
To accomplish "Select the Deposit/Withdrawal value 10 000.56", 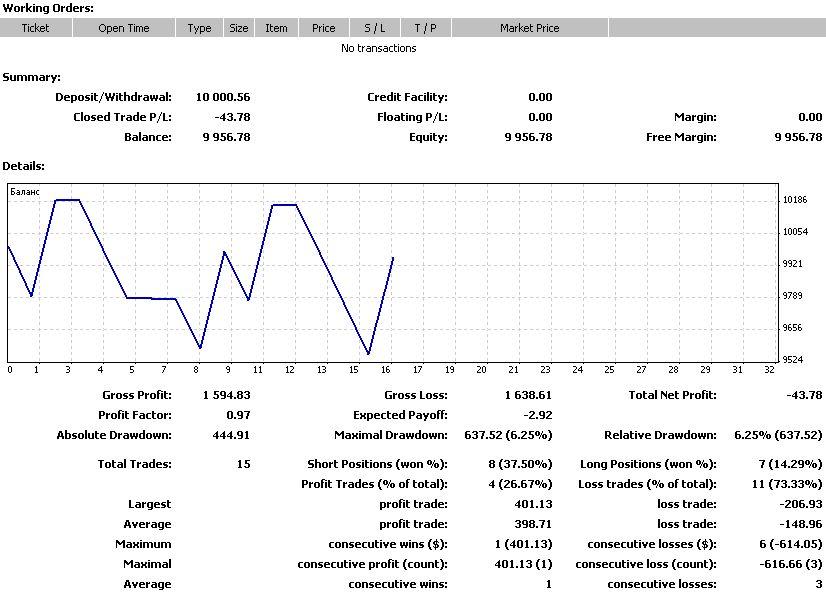I will pos(223,97).
